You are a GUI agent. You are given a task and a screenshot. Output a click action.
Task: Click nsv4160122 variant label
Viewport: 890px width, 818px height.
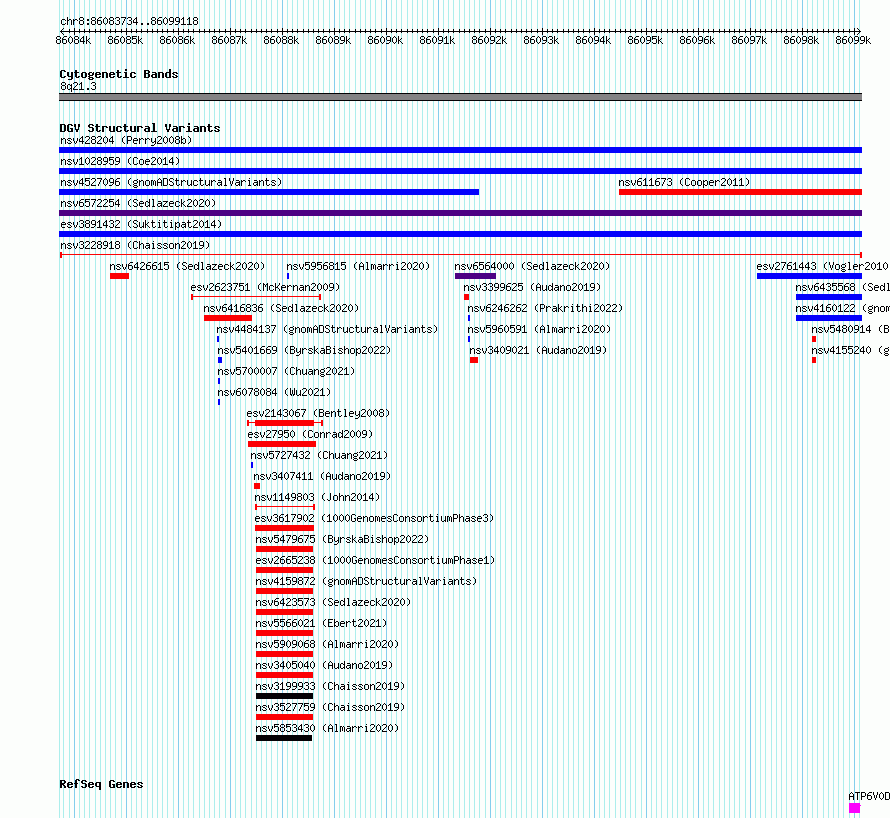(x=842, y=308)
